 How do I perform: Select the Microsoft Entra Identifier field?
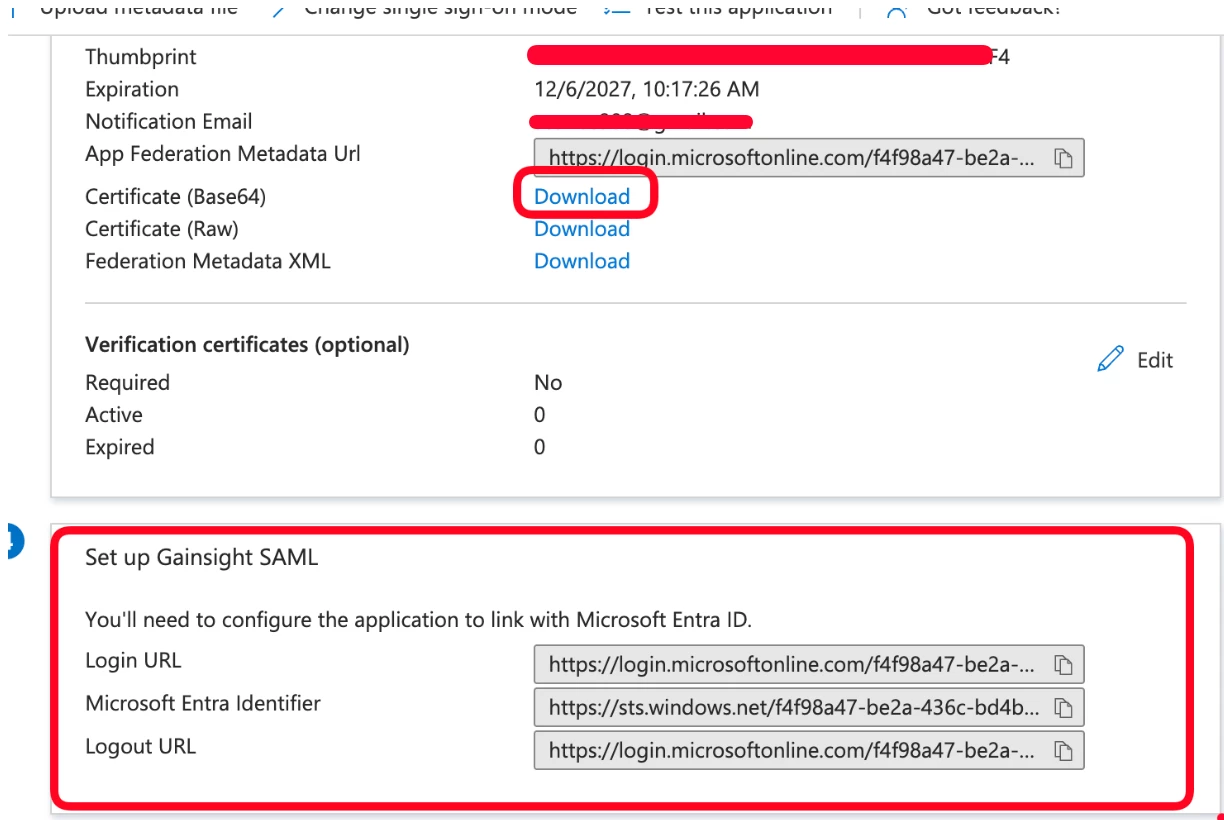pos(809,707)
